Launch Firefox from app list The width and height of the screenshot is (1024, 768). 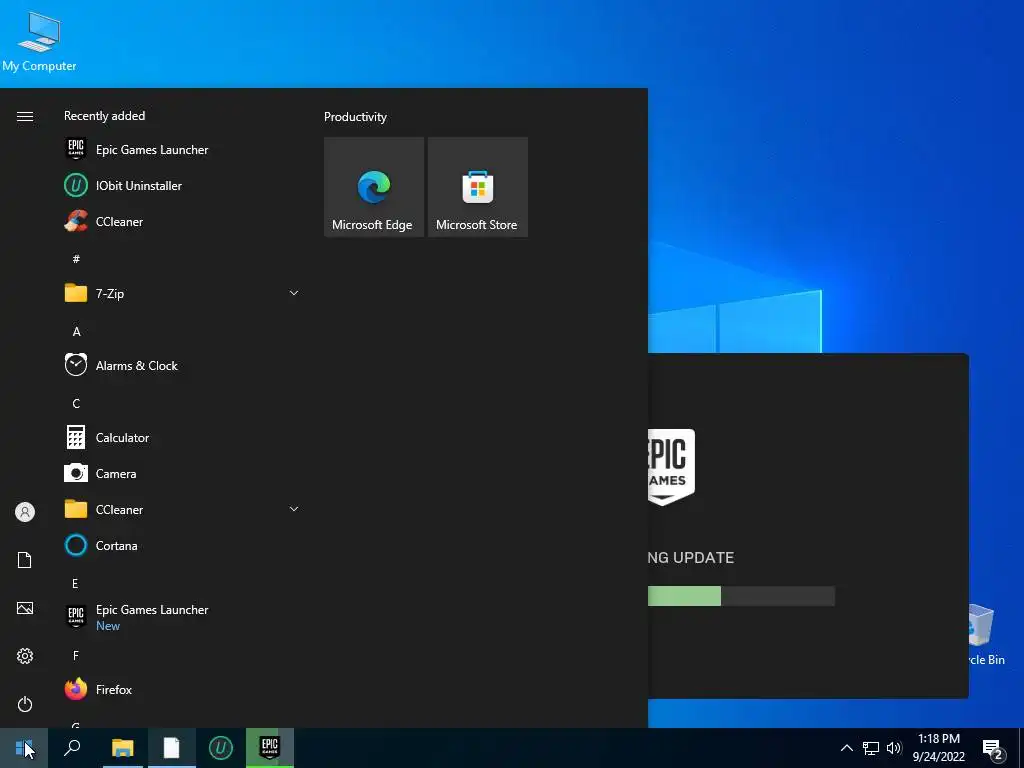182,689
